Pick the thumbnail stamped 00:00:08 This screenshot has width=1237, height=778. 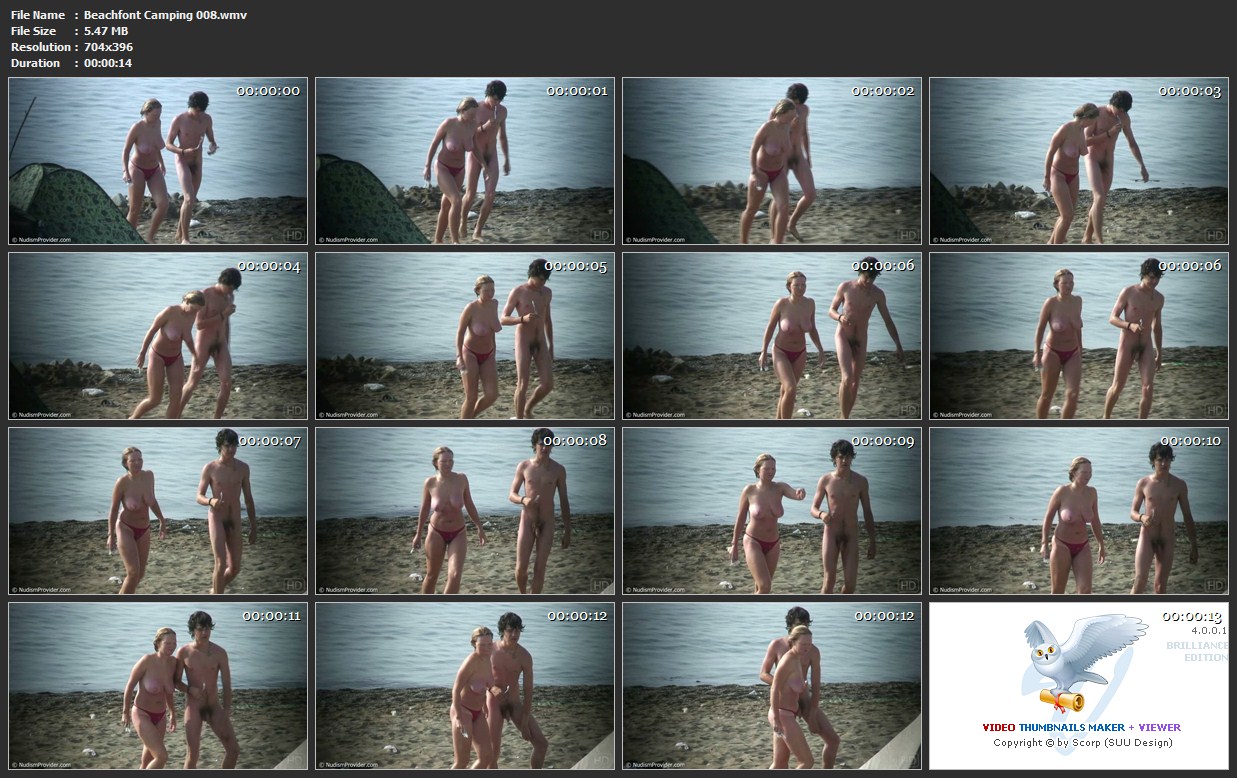coord(465,511)
